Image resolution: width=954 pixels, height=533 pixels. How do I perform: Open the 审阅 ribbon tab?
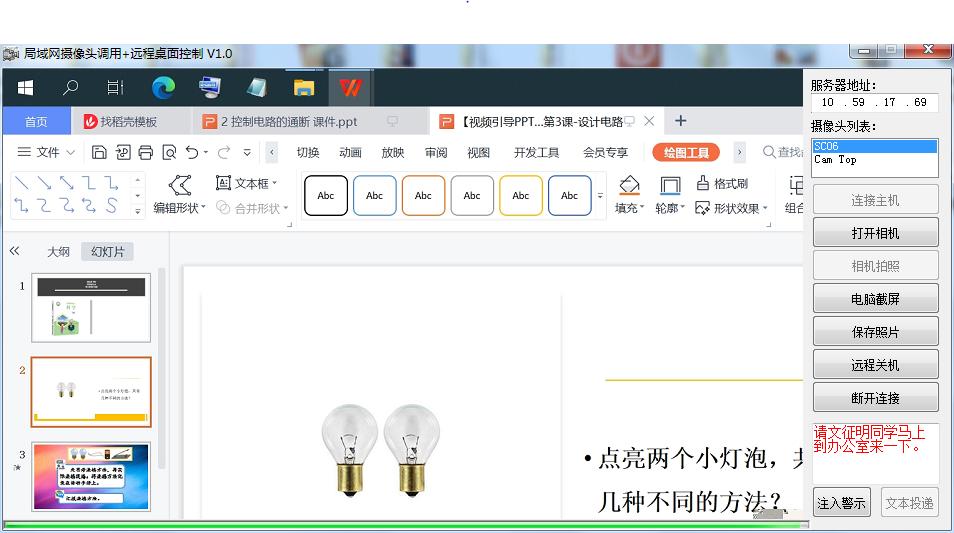436,152
